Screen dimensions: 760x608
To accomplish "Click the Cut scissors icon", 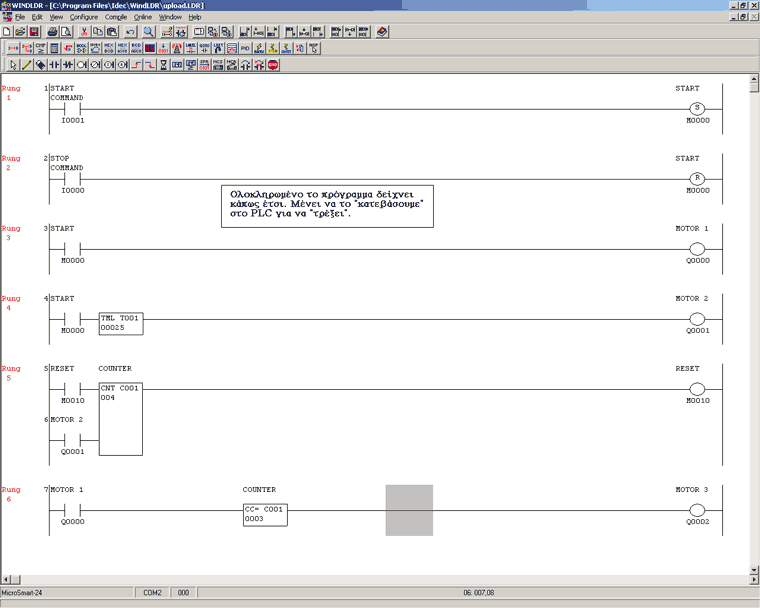I will point(84,32).
